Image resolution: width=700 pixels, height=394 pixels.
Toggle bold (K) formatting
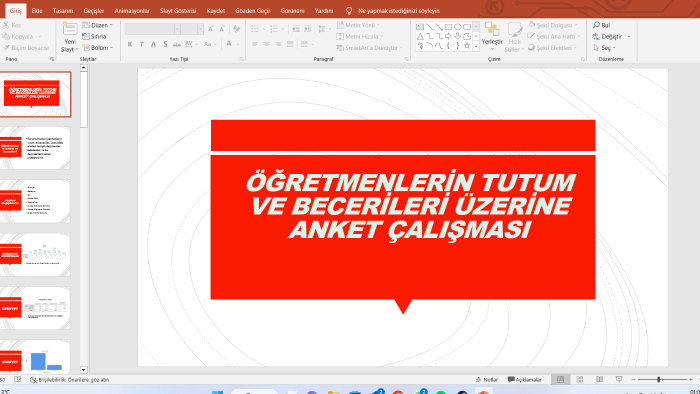tap(130, 44)
